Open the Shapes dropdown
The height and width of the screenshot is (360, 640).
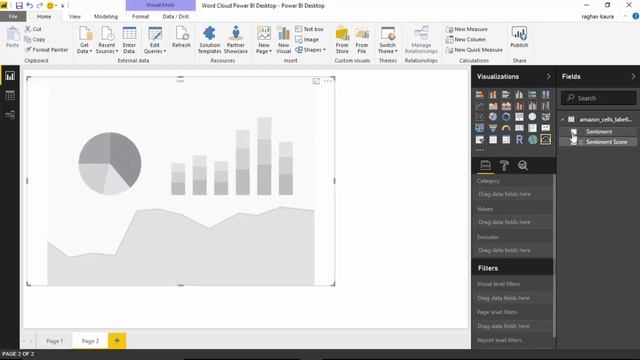coord(311,50)
